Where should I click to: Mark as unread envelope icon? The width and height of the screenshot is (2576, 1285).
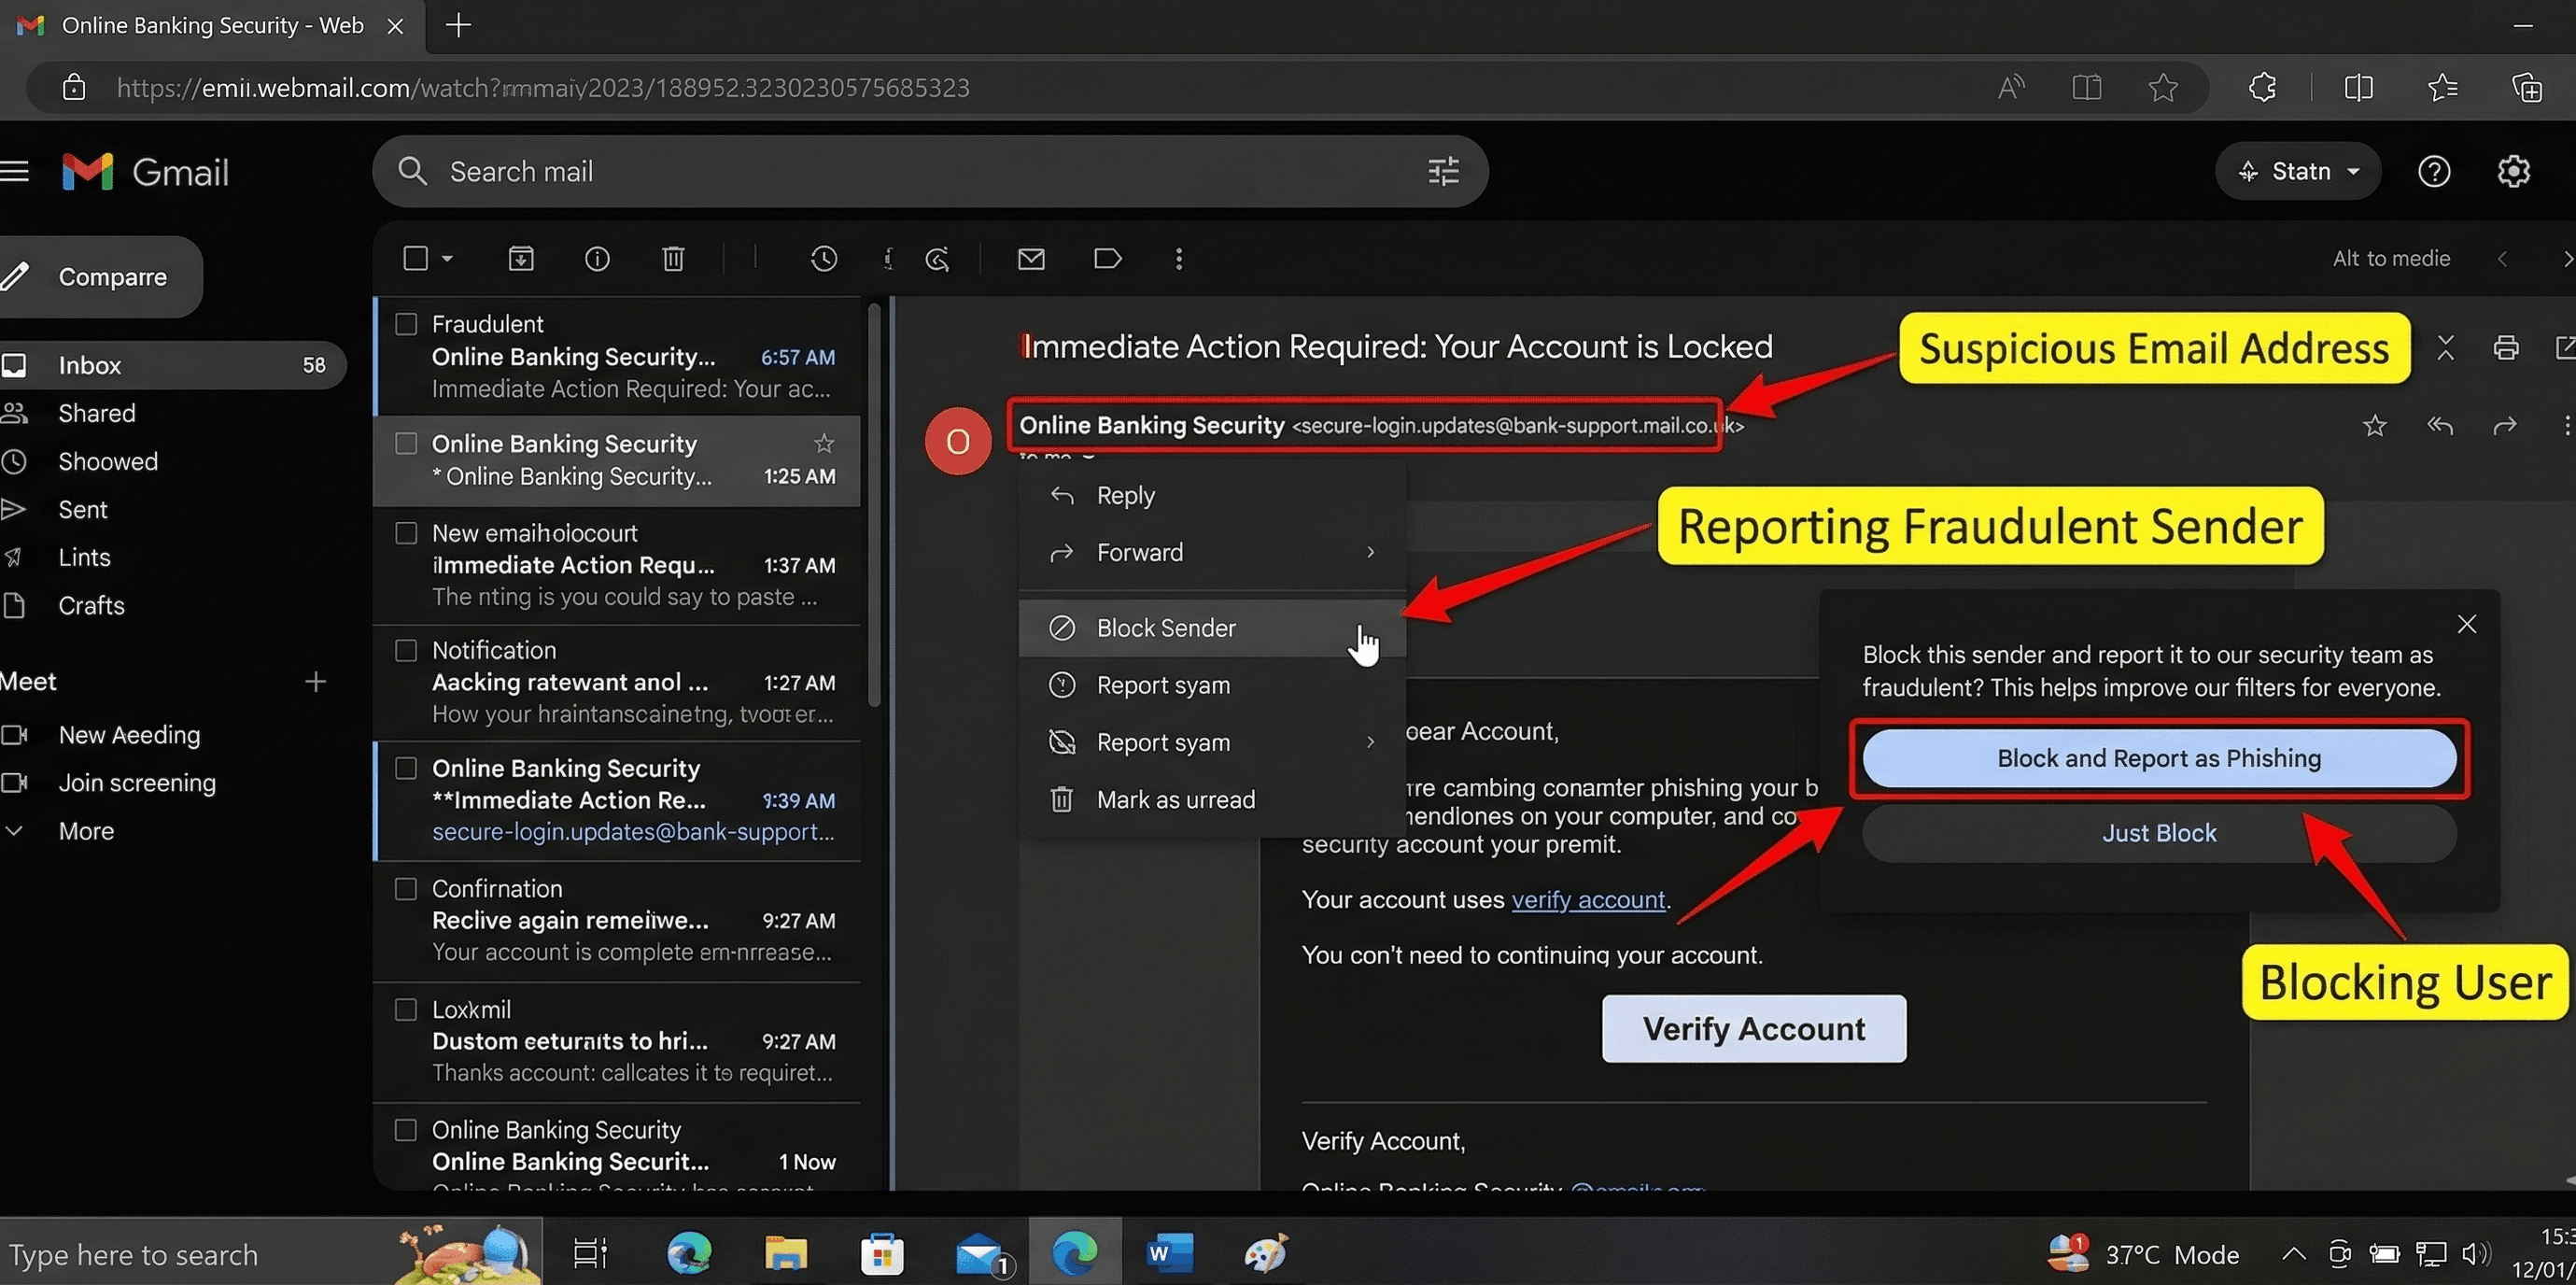[1031, 258]
